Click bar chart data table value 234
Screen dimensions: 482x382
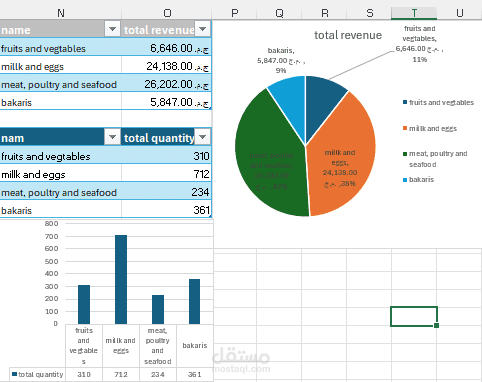click(158, 374)
